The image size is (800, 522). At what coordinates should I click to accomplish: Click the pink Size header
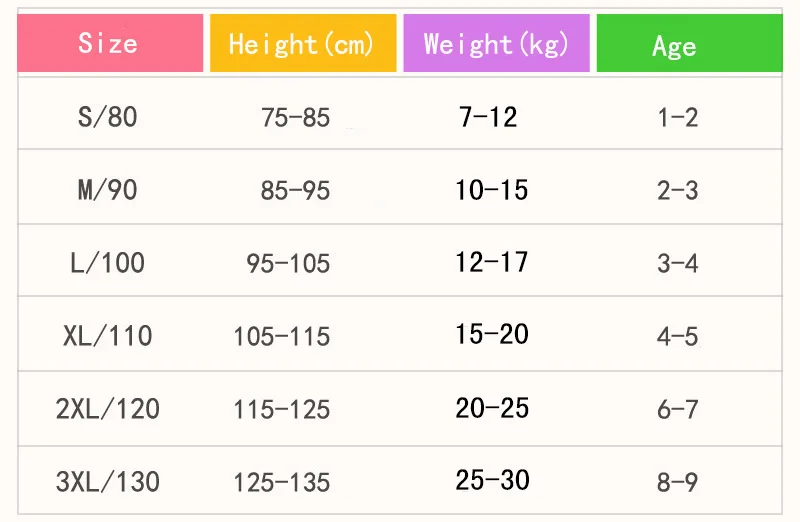(x=110, y=43)
